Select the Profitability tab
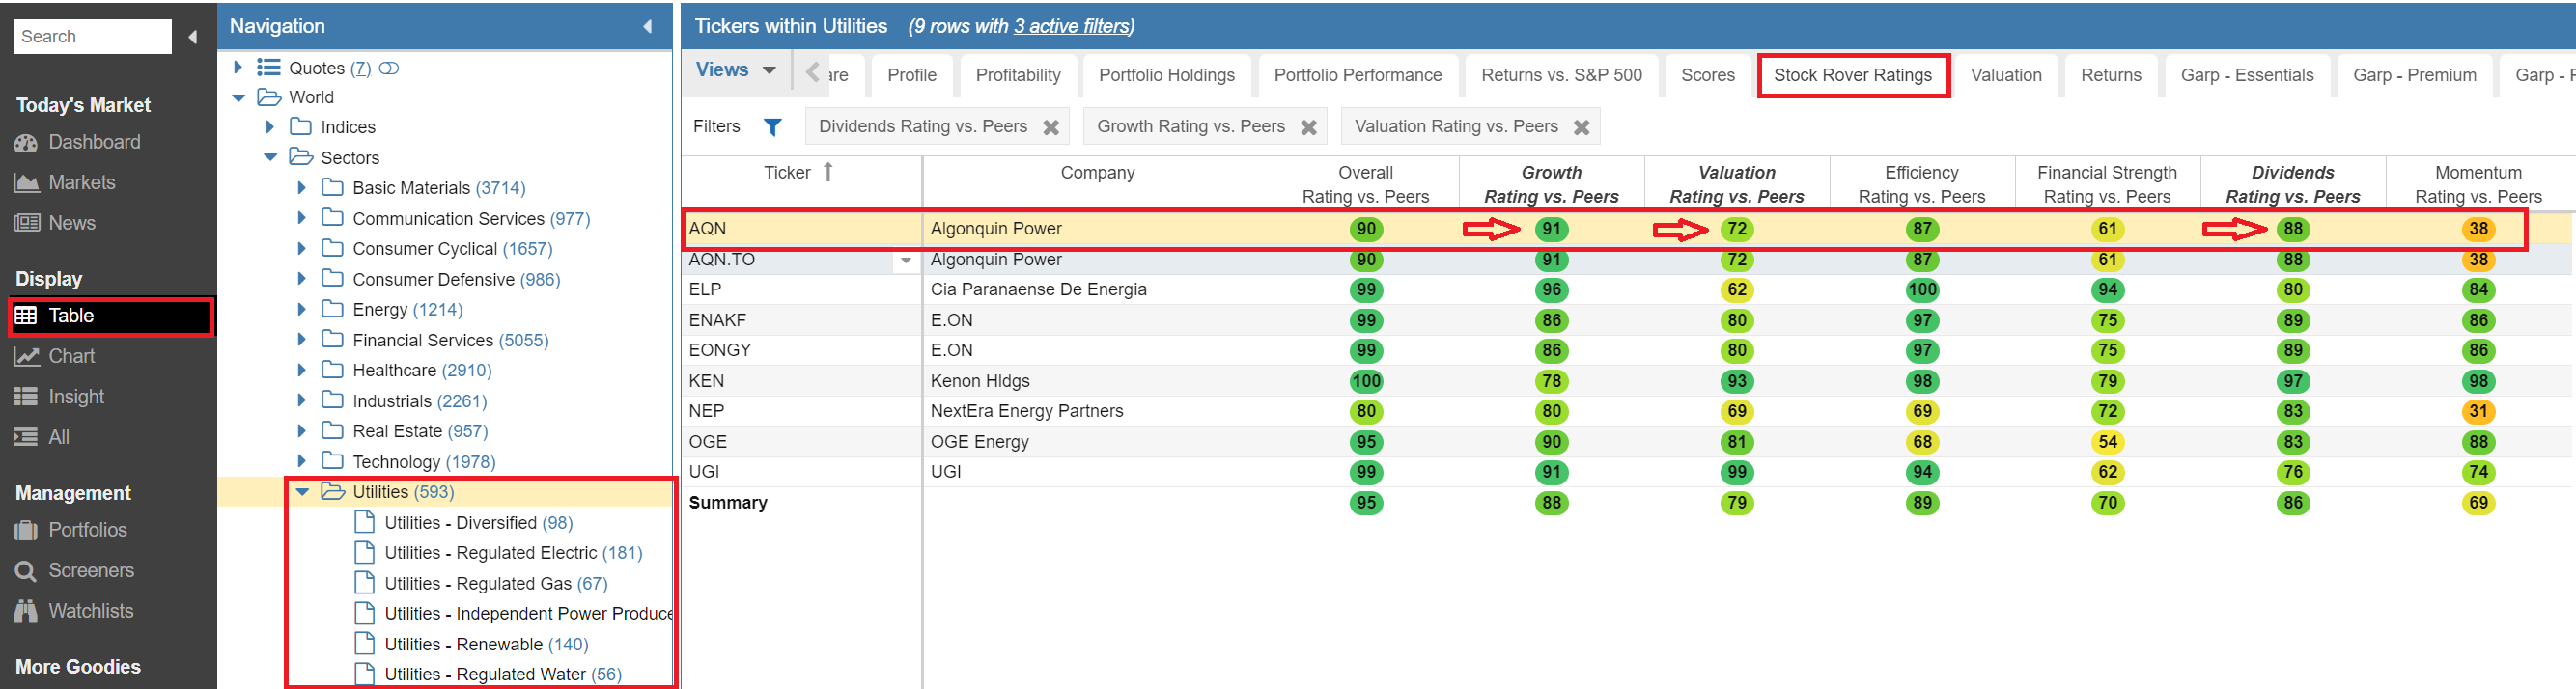The image size is (2576, 689). [1017, 75]
